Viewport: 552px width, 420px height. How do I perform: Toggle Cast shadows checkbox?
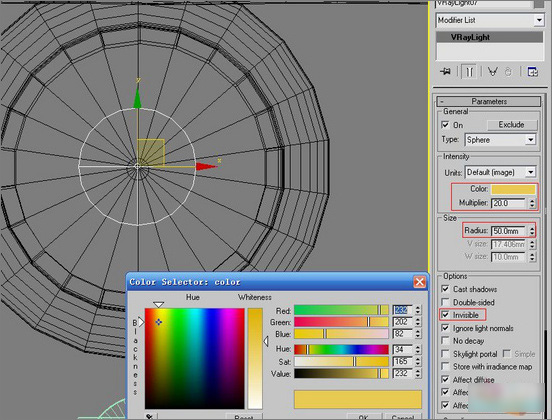[445, 289]
